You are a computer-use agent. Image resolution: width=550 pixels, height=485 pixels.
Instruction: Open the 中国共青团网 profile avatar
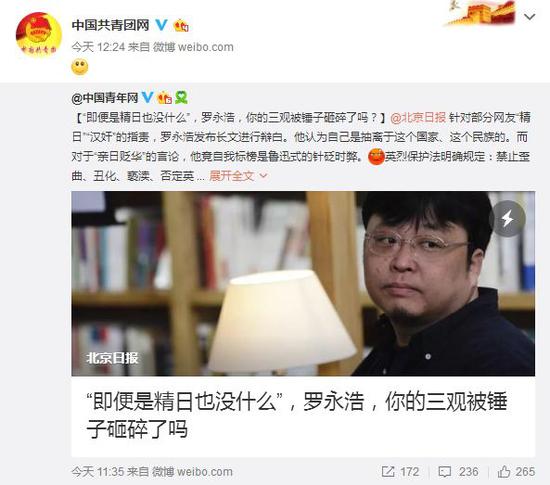point(39,35)
